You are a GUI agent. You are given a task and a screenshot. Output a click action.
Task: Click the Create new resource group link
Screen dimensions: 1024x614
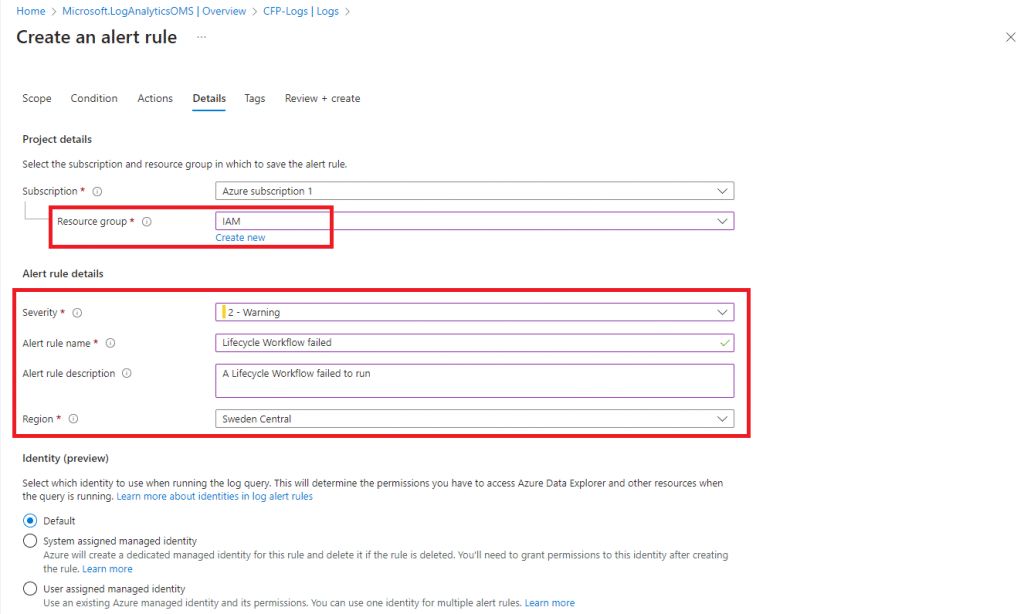(240, 238)
